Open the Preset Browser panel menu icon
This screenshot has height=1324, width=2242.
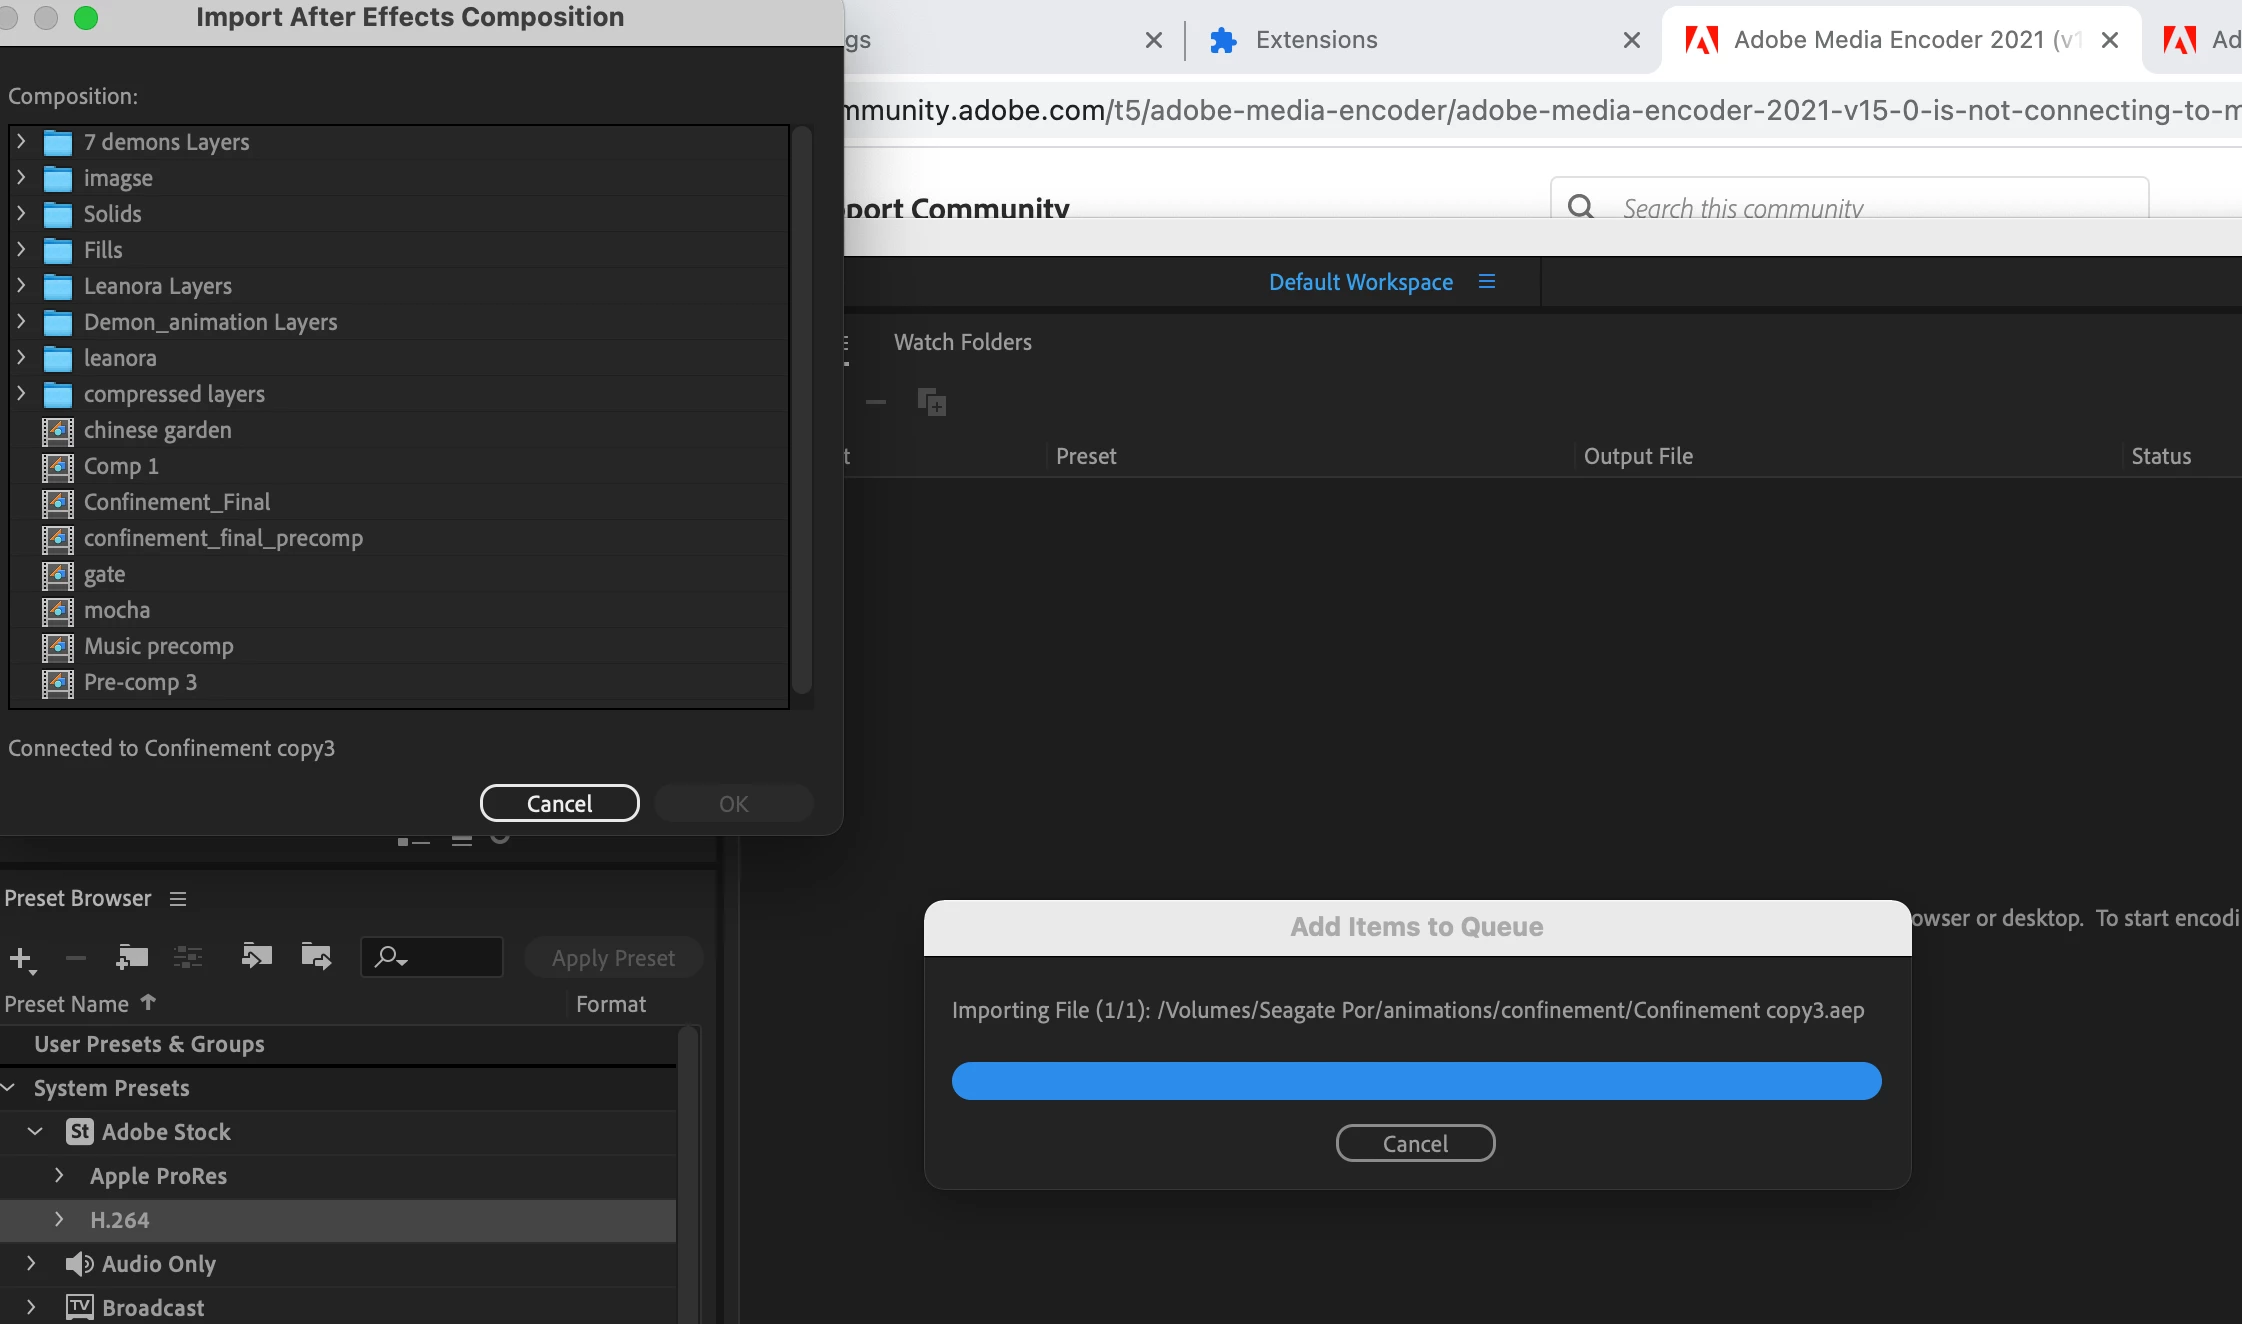(178, 899)
